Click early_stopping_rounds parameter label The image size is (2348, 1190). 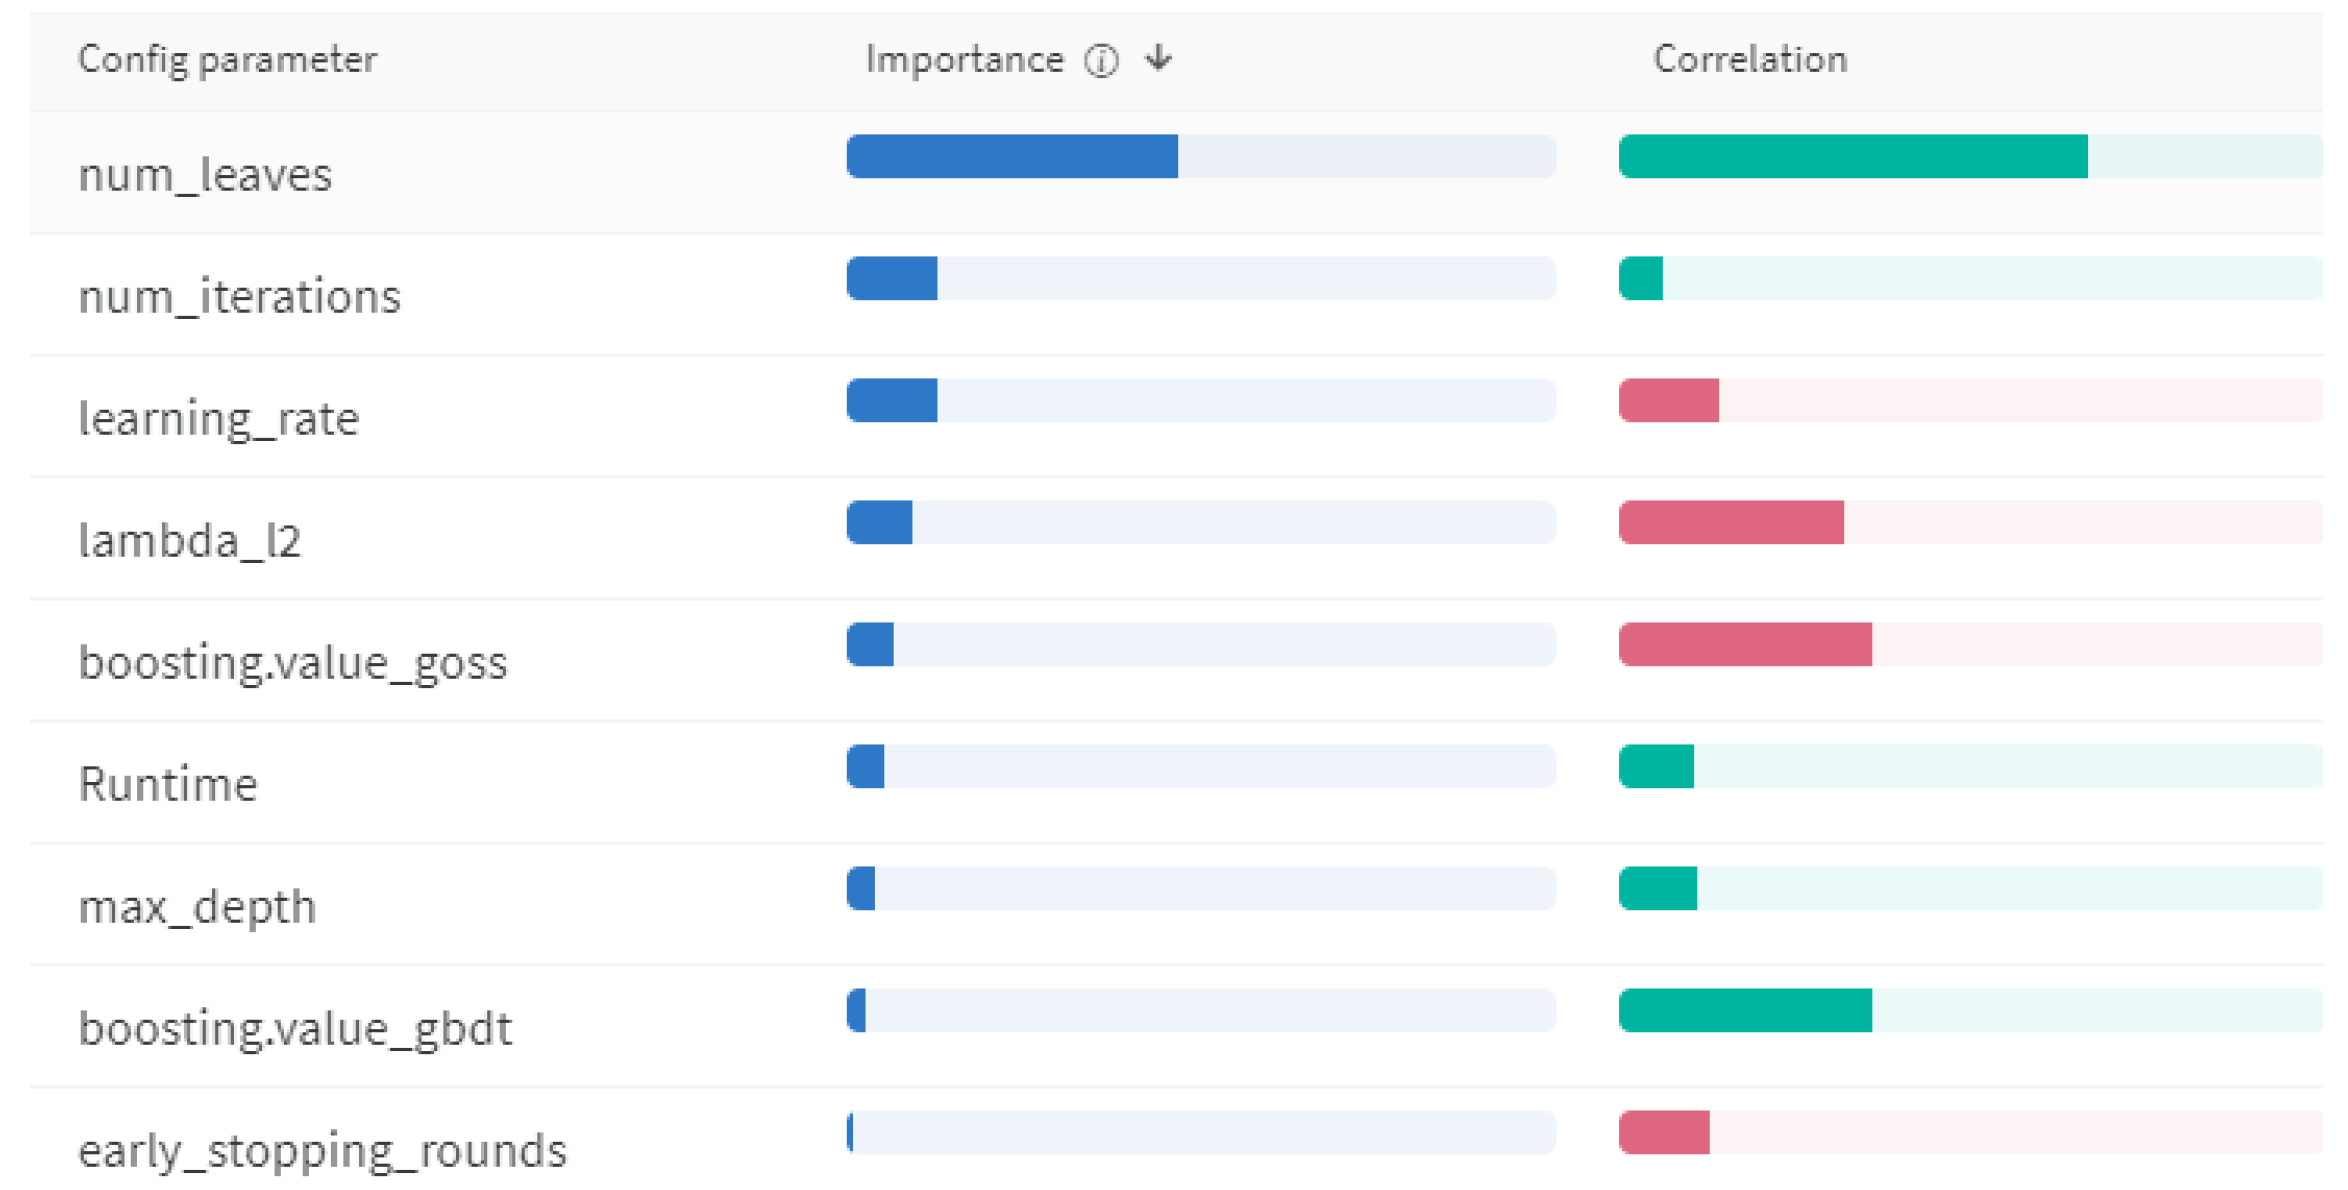click(x=322, y=1151)
